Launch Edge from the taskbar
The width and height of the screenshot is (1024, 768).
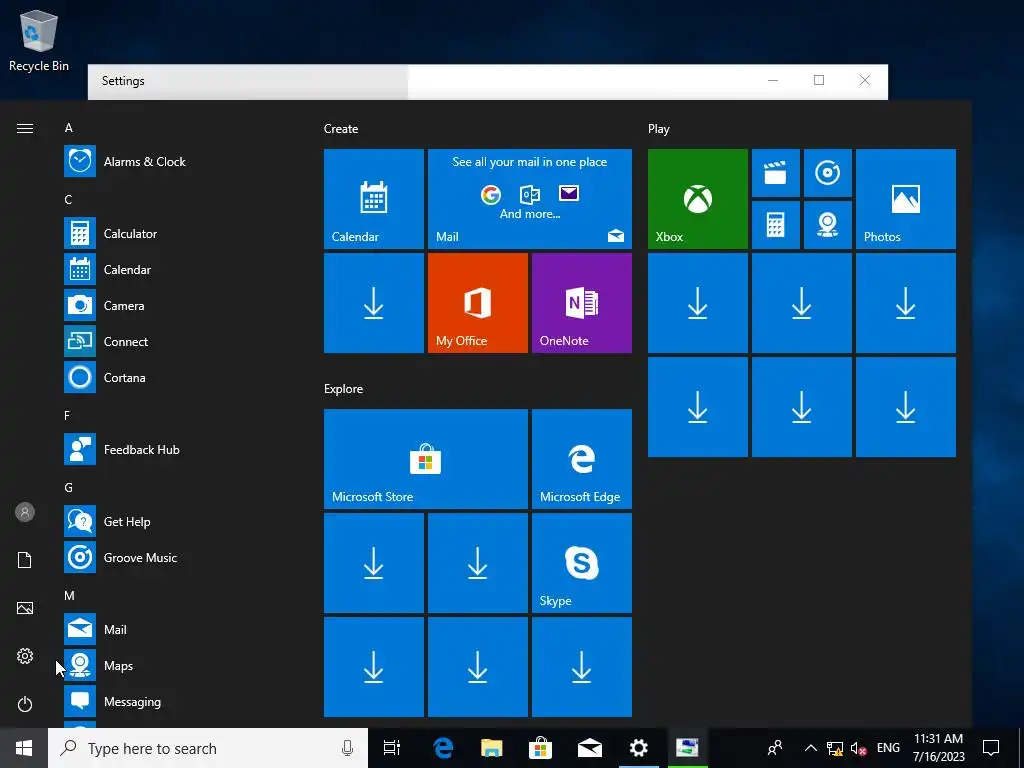point(443,748)
